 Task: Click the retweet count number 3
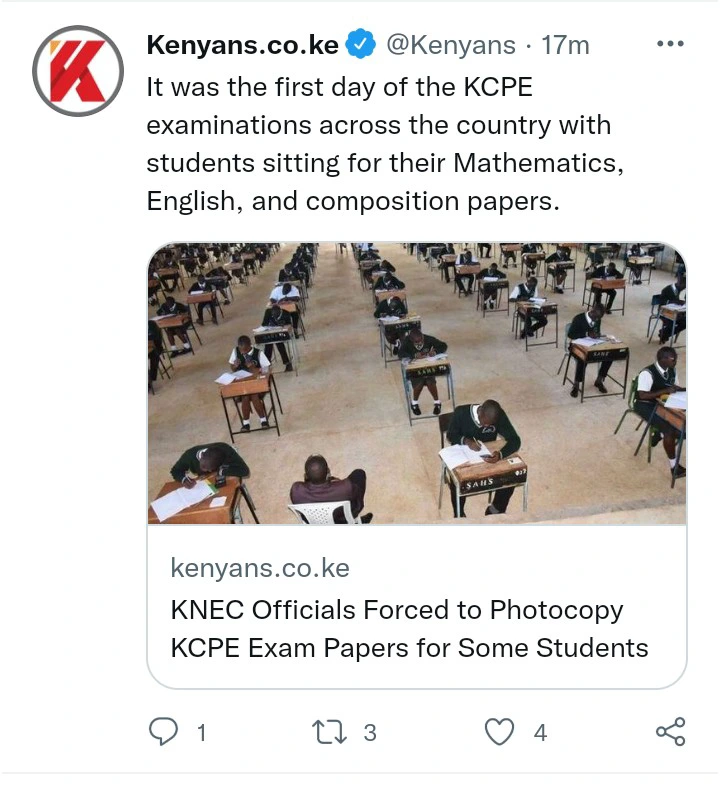point(369,733)
